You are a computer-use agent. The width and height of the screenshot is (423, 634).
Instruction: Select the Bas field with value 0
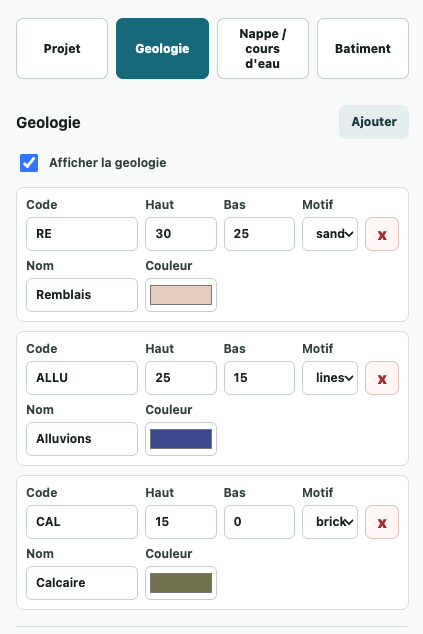[x=259, y=522]
